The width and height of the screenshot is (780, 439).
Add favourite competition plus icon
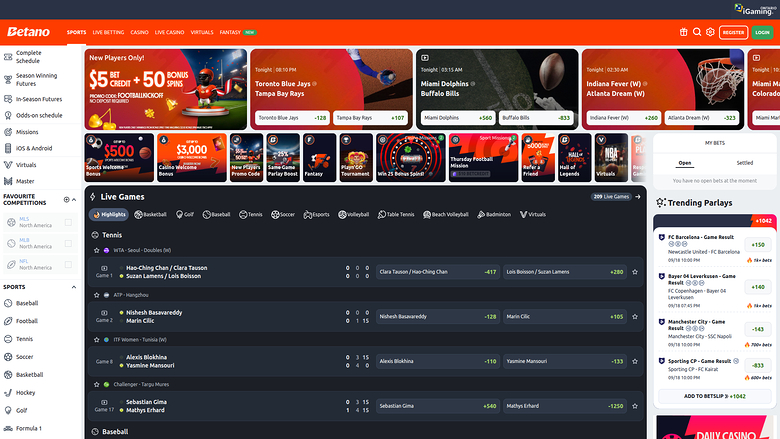66,199
